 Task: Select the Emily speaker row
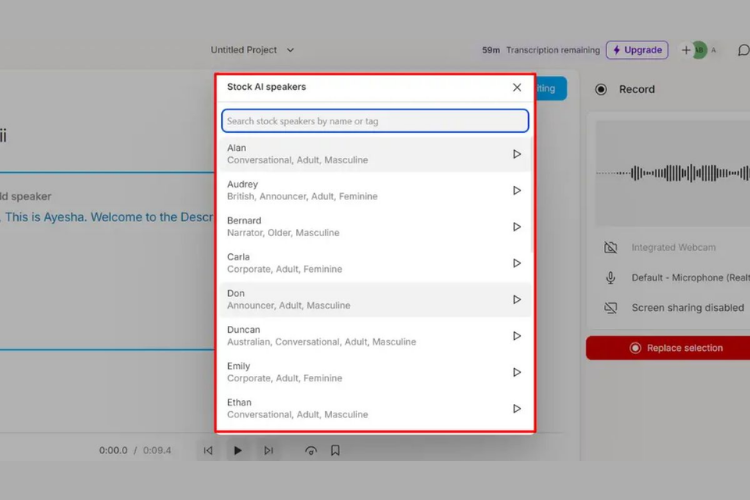point(375,372)
